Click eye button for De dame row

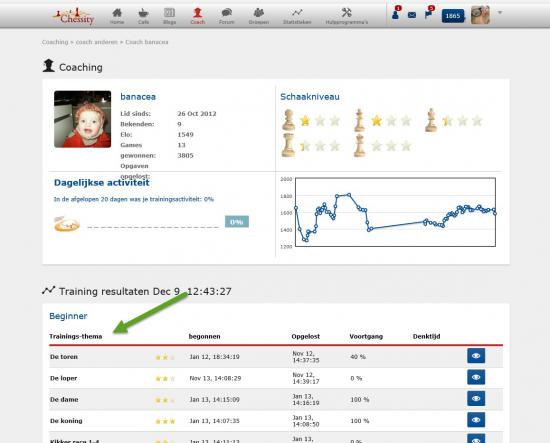coord(476,398)
